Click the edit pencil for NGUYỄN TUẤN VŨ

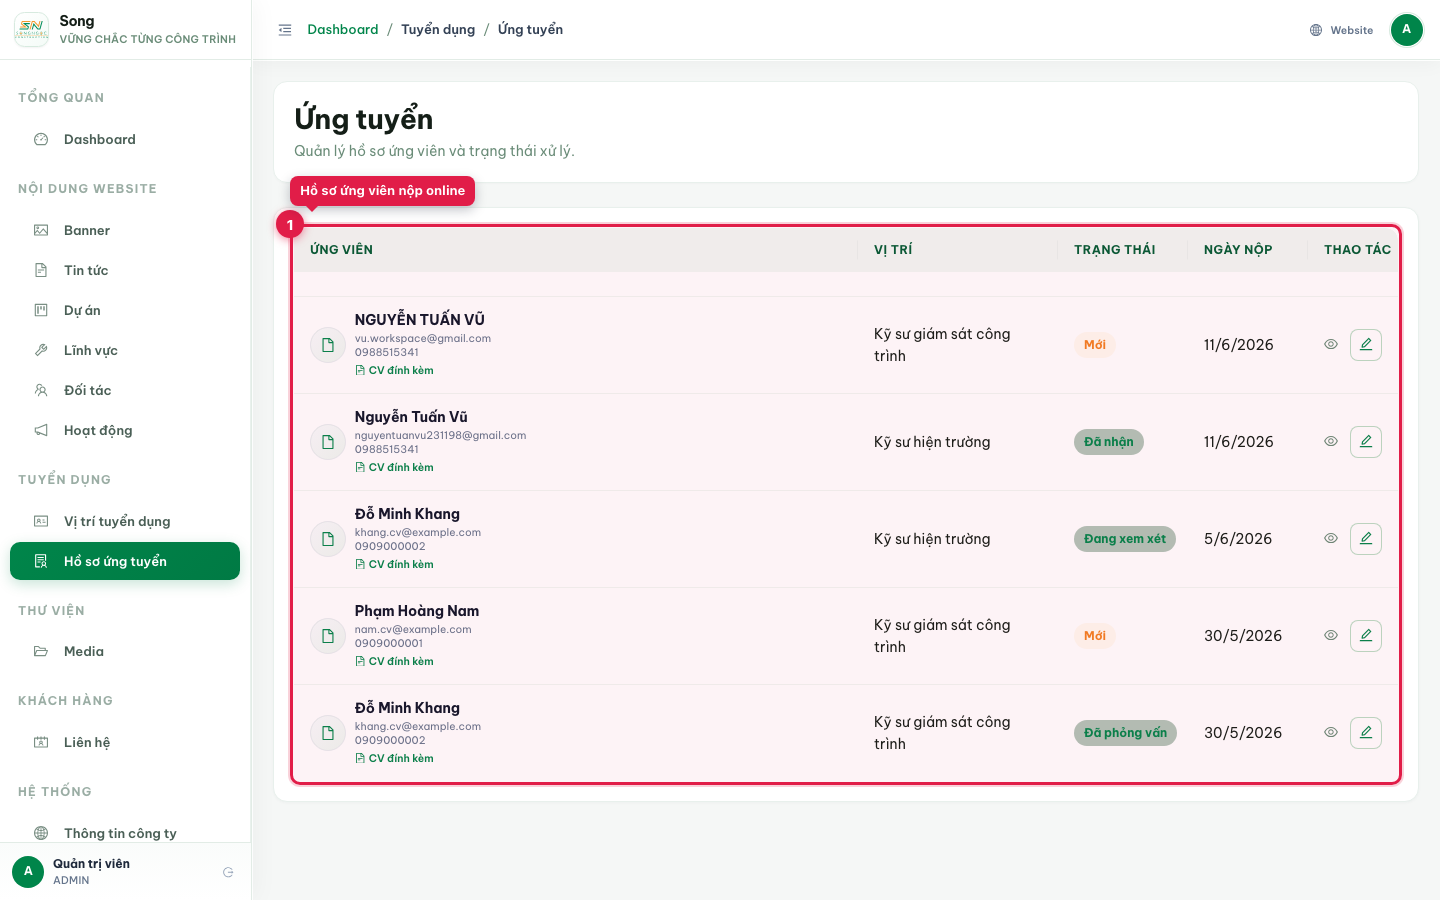1366,345
